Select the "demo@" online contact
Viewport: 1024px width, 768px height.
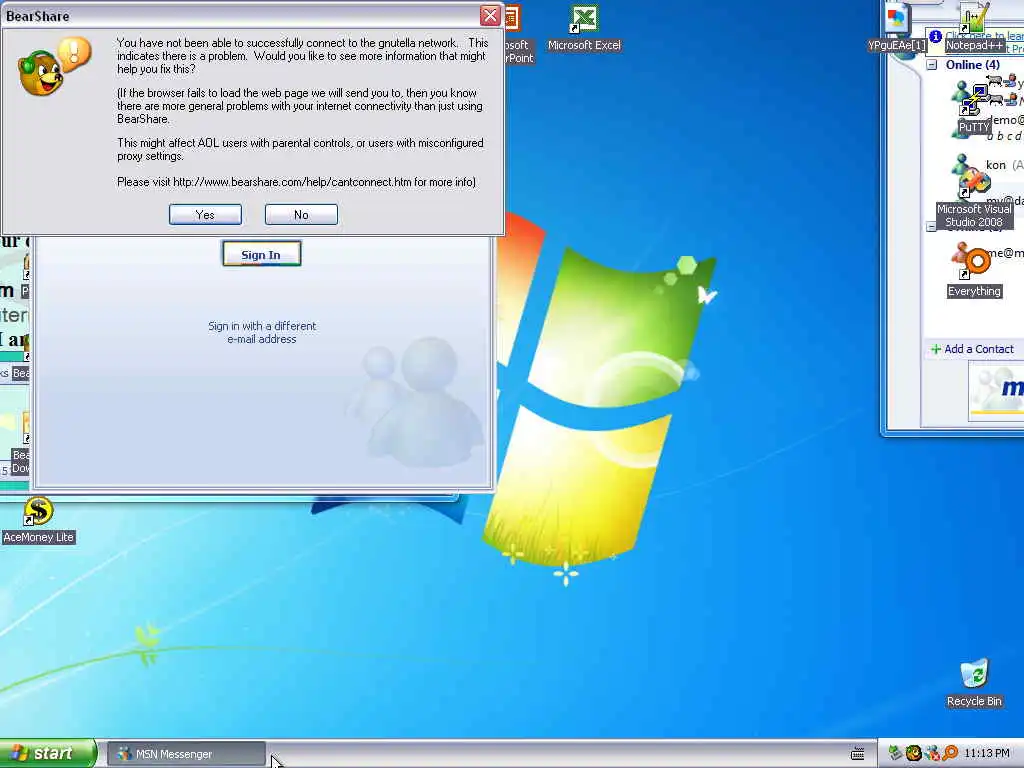point(1006,120)
